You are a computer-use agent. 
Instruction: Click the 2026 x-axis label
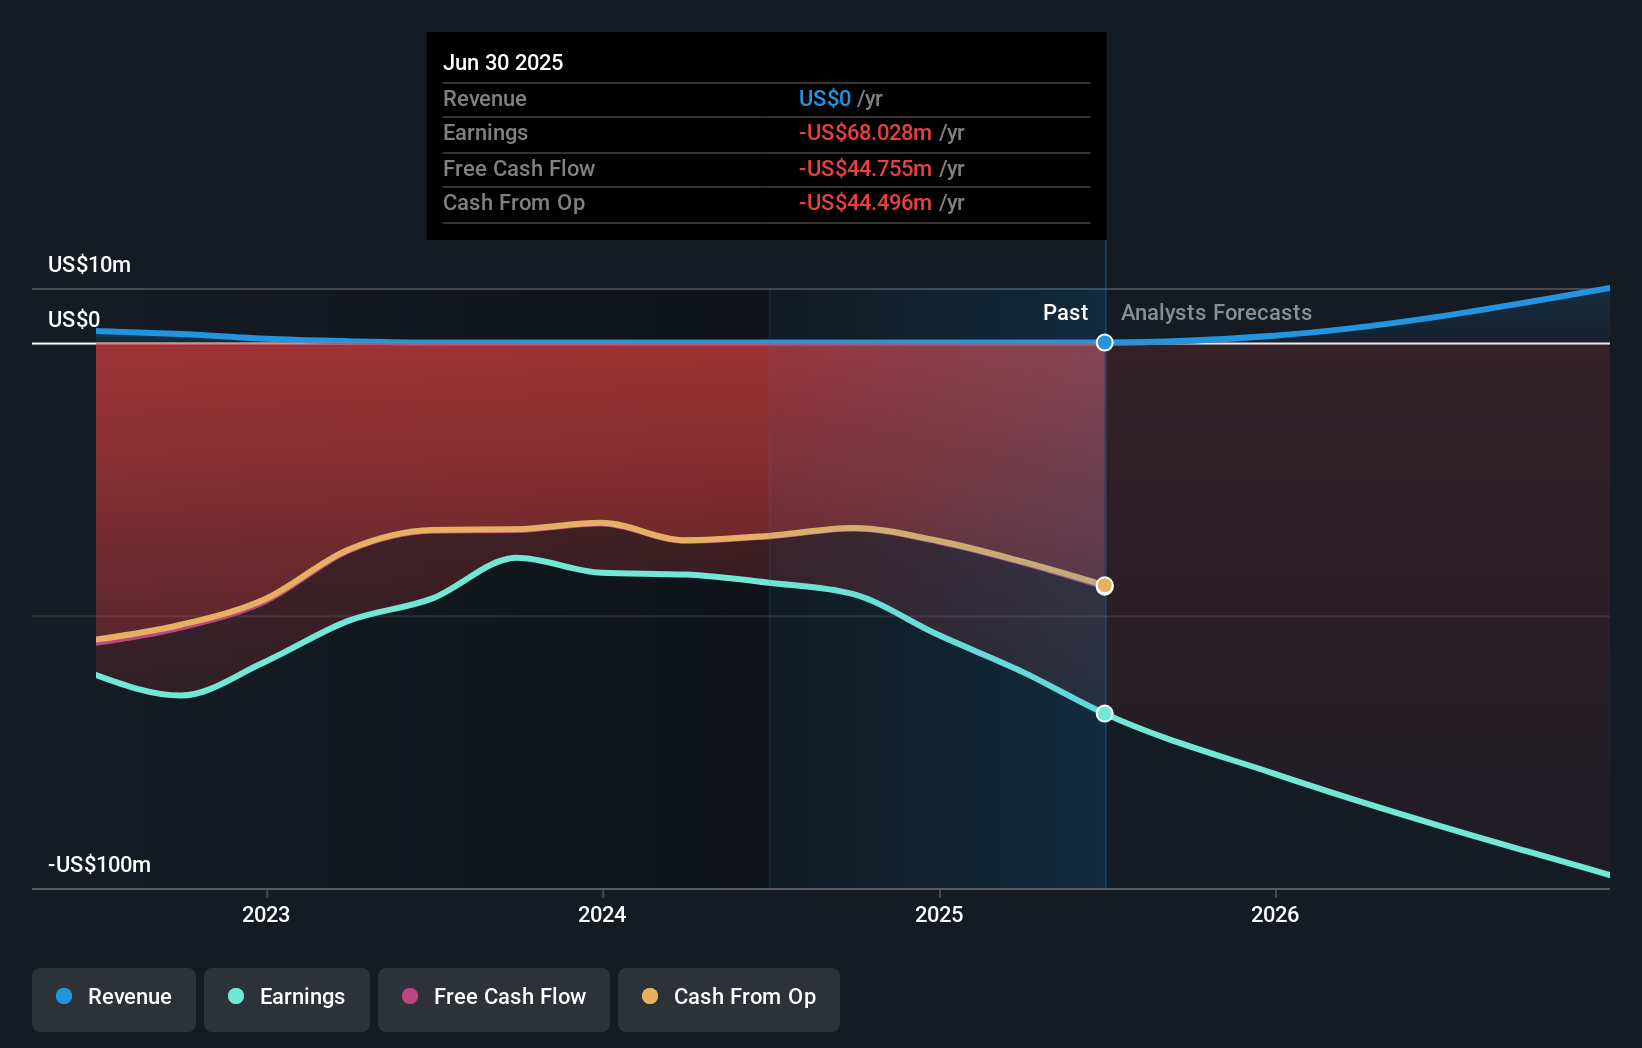coord(1275,915)
